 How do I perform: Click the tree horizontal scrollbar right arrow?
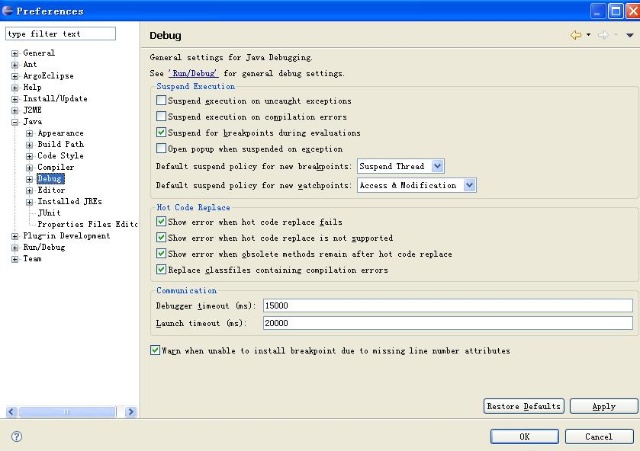[131, 411]
